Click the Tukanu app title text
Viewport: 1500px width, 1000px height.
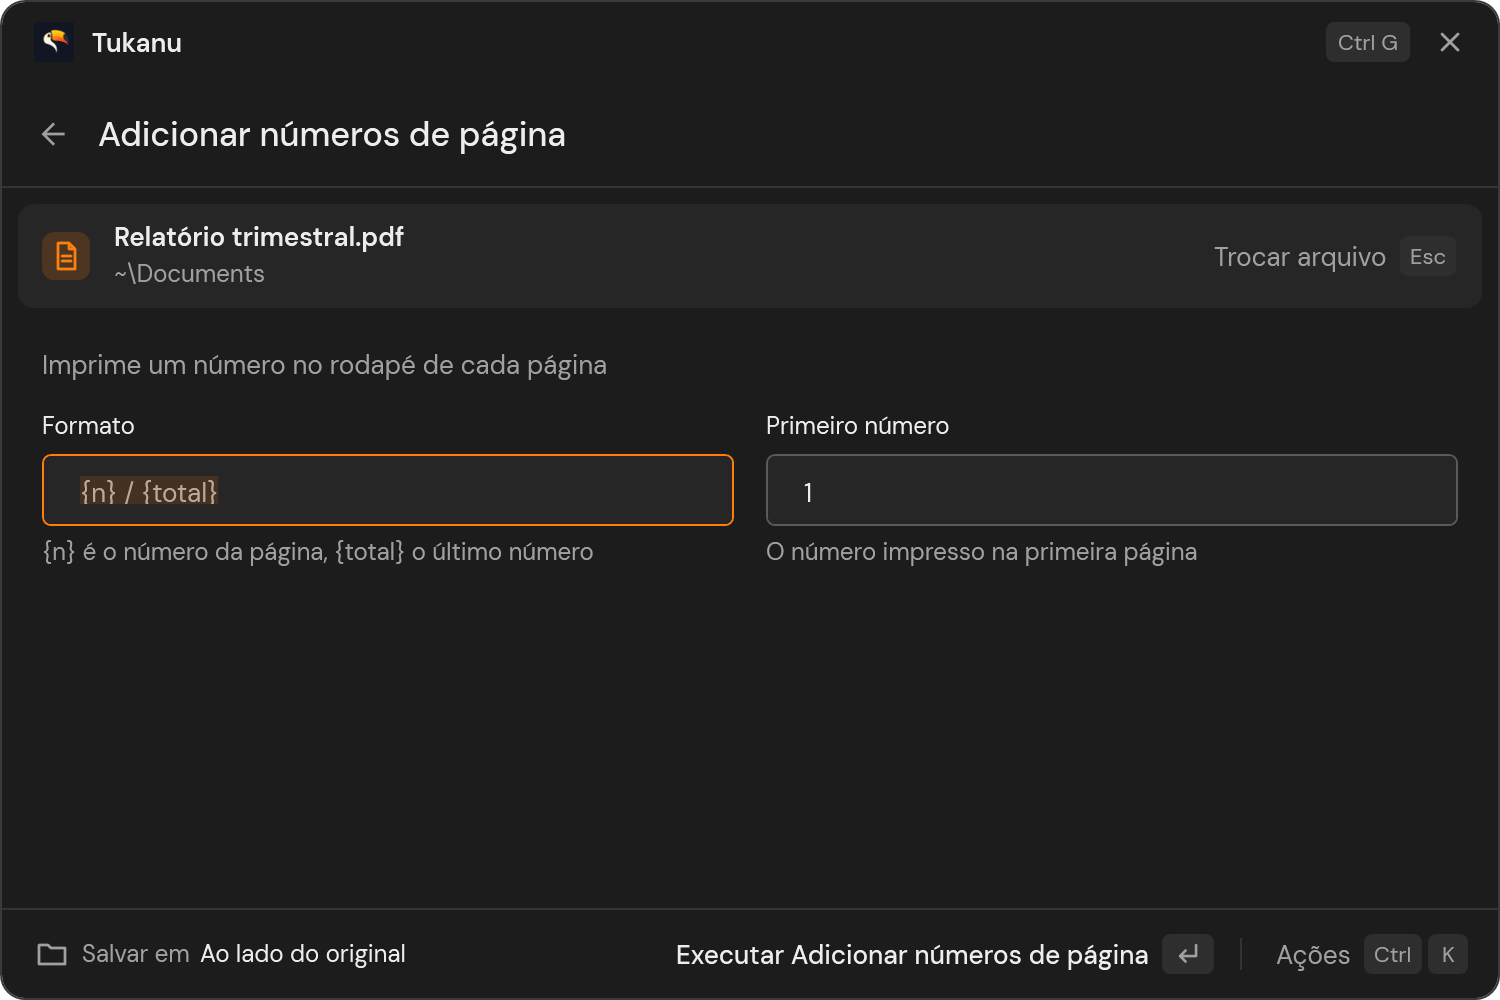[x=137, y=42]
